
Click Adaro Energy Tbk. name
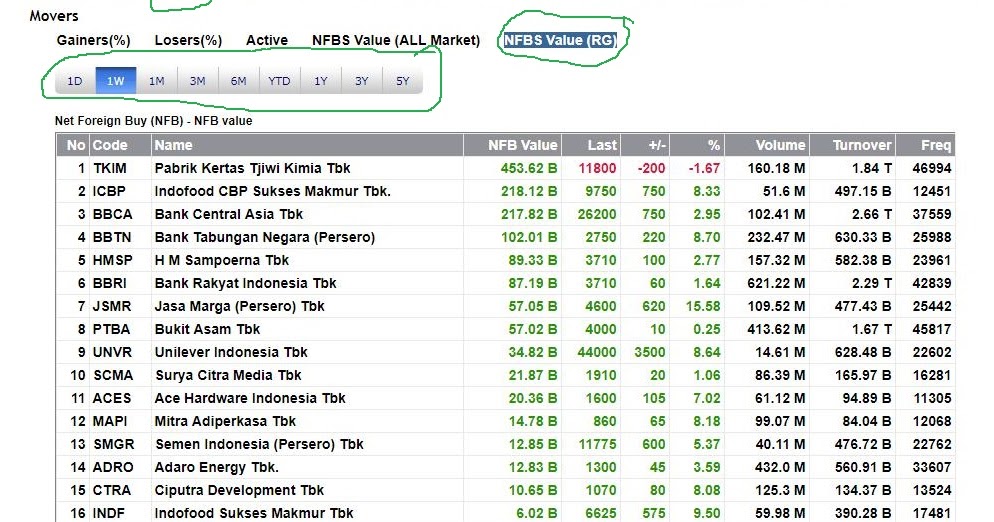coord(217,467)
